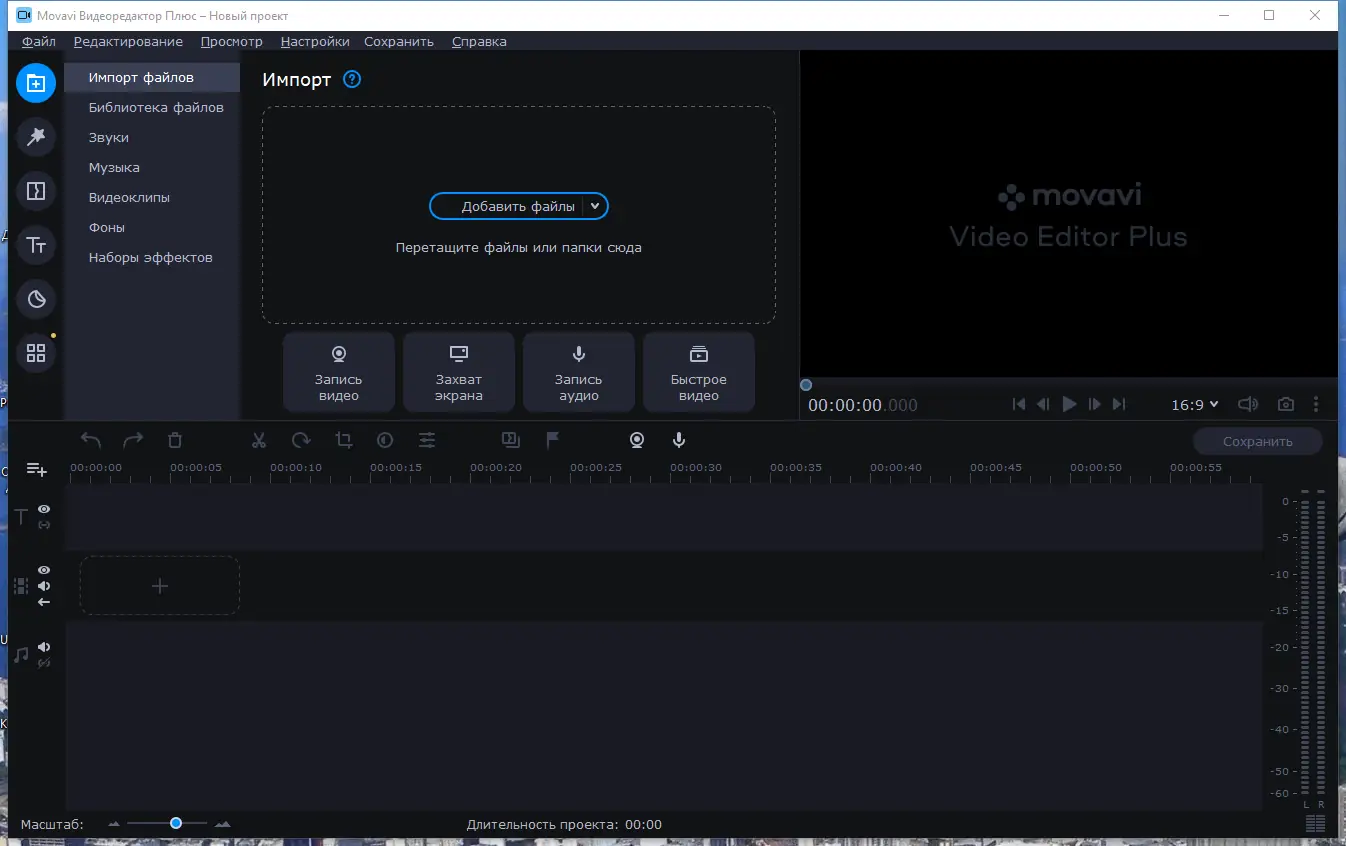The width and height of the screenshot is (1346, 846).
Task: Mute the audio track speaker
Action: (44, 647)
